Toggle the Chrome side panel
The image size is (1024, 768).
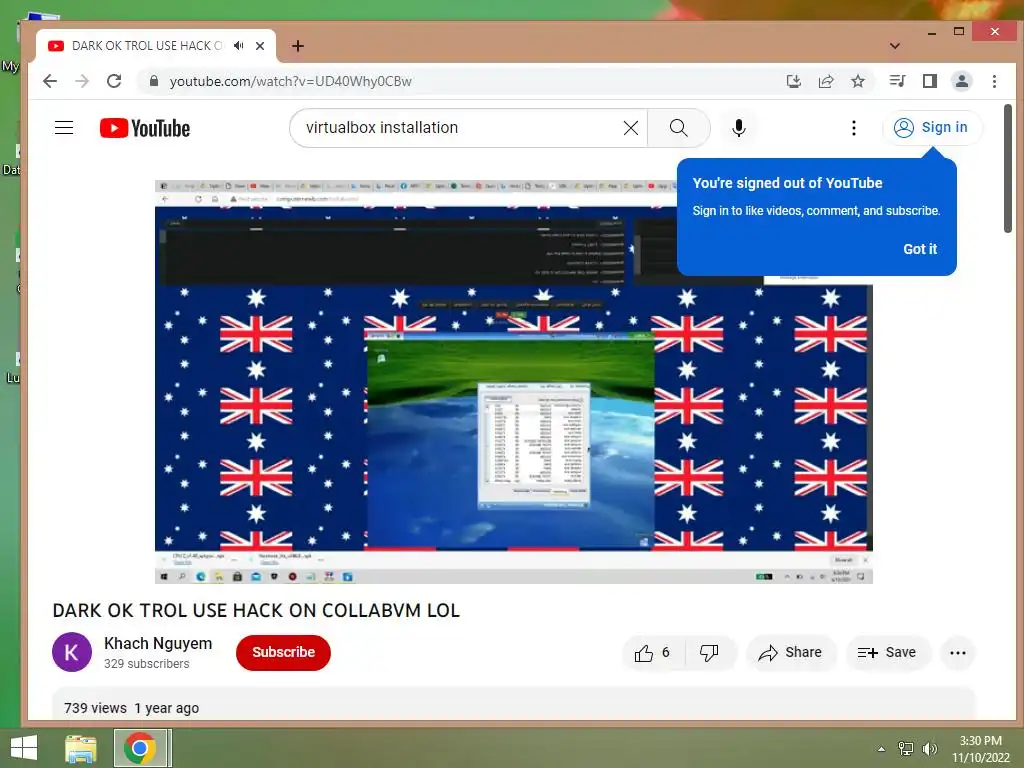click(x=930, y=81)
